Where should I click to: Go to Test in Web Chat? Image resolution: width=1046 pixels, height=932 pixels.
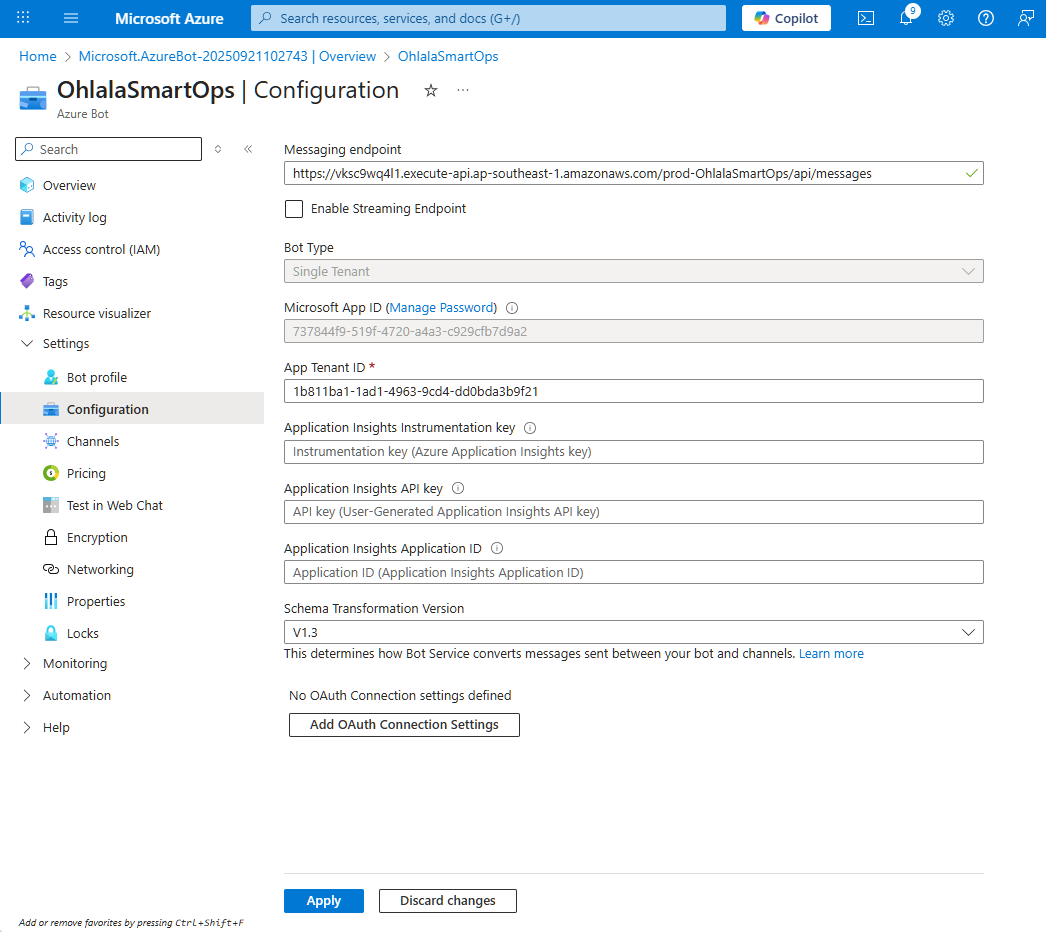tap(114, 505)
